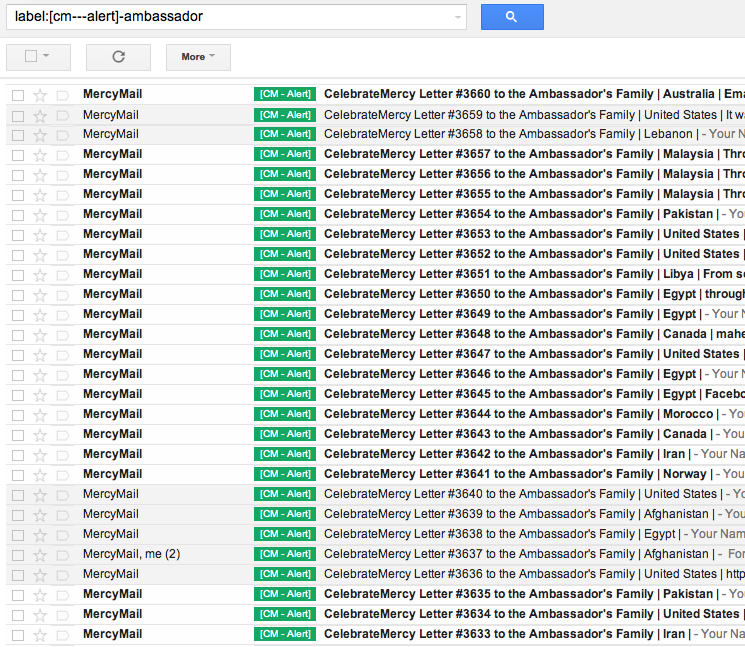Open Letter #3660 Australia email
The image size is (745, 647).
coord(375,94)
